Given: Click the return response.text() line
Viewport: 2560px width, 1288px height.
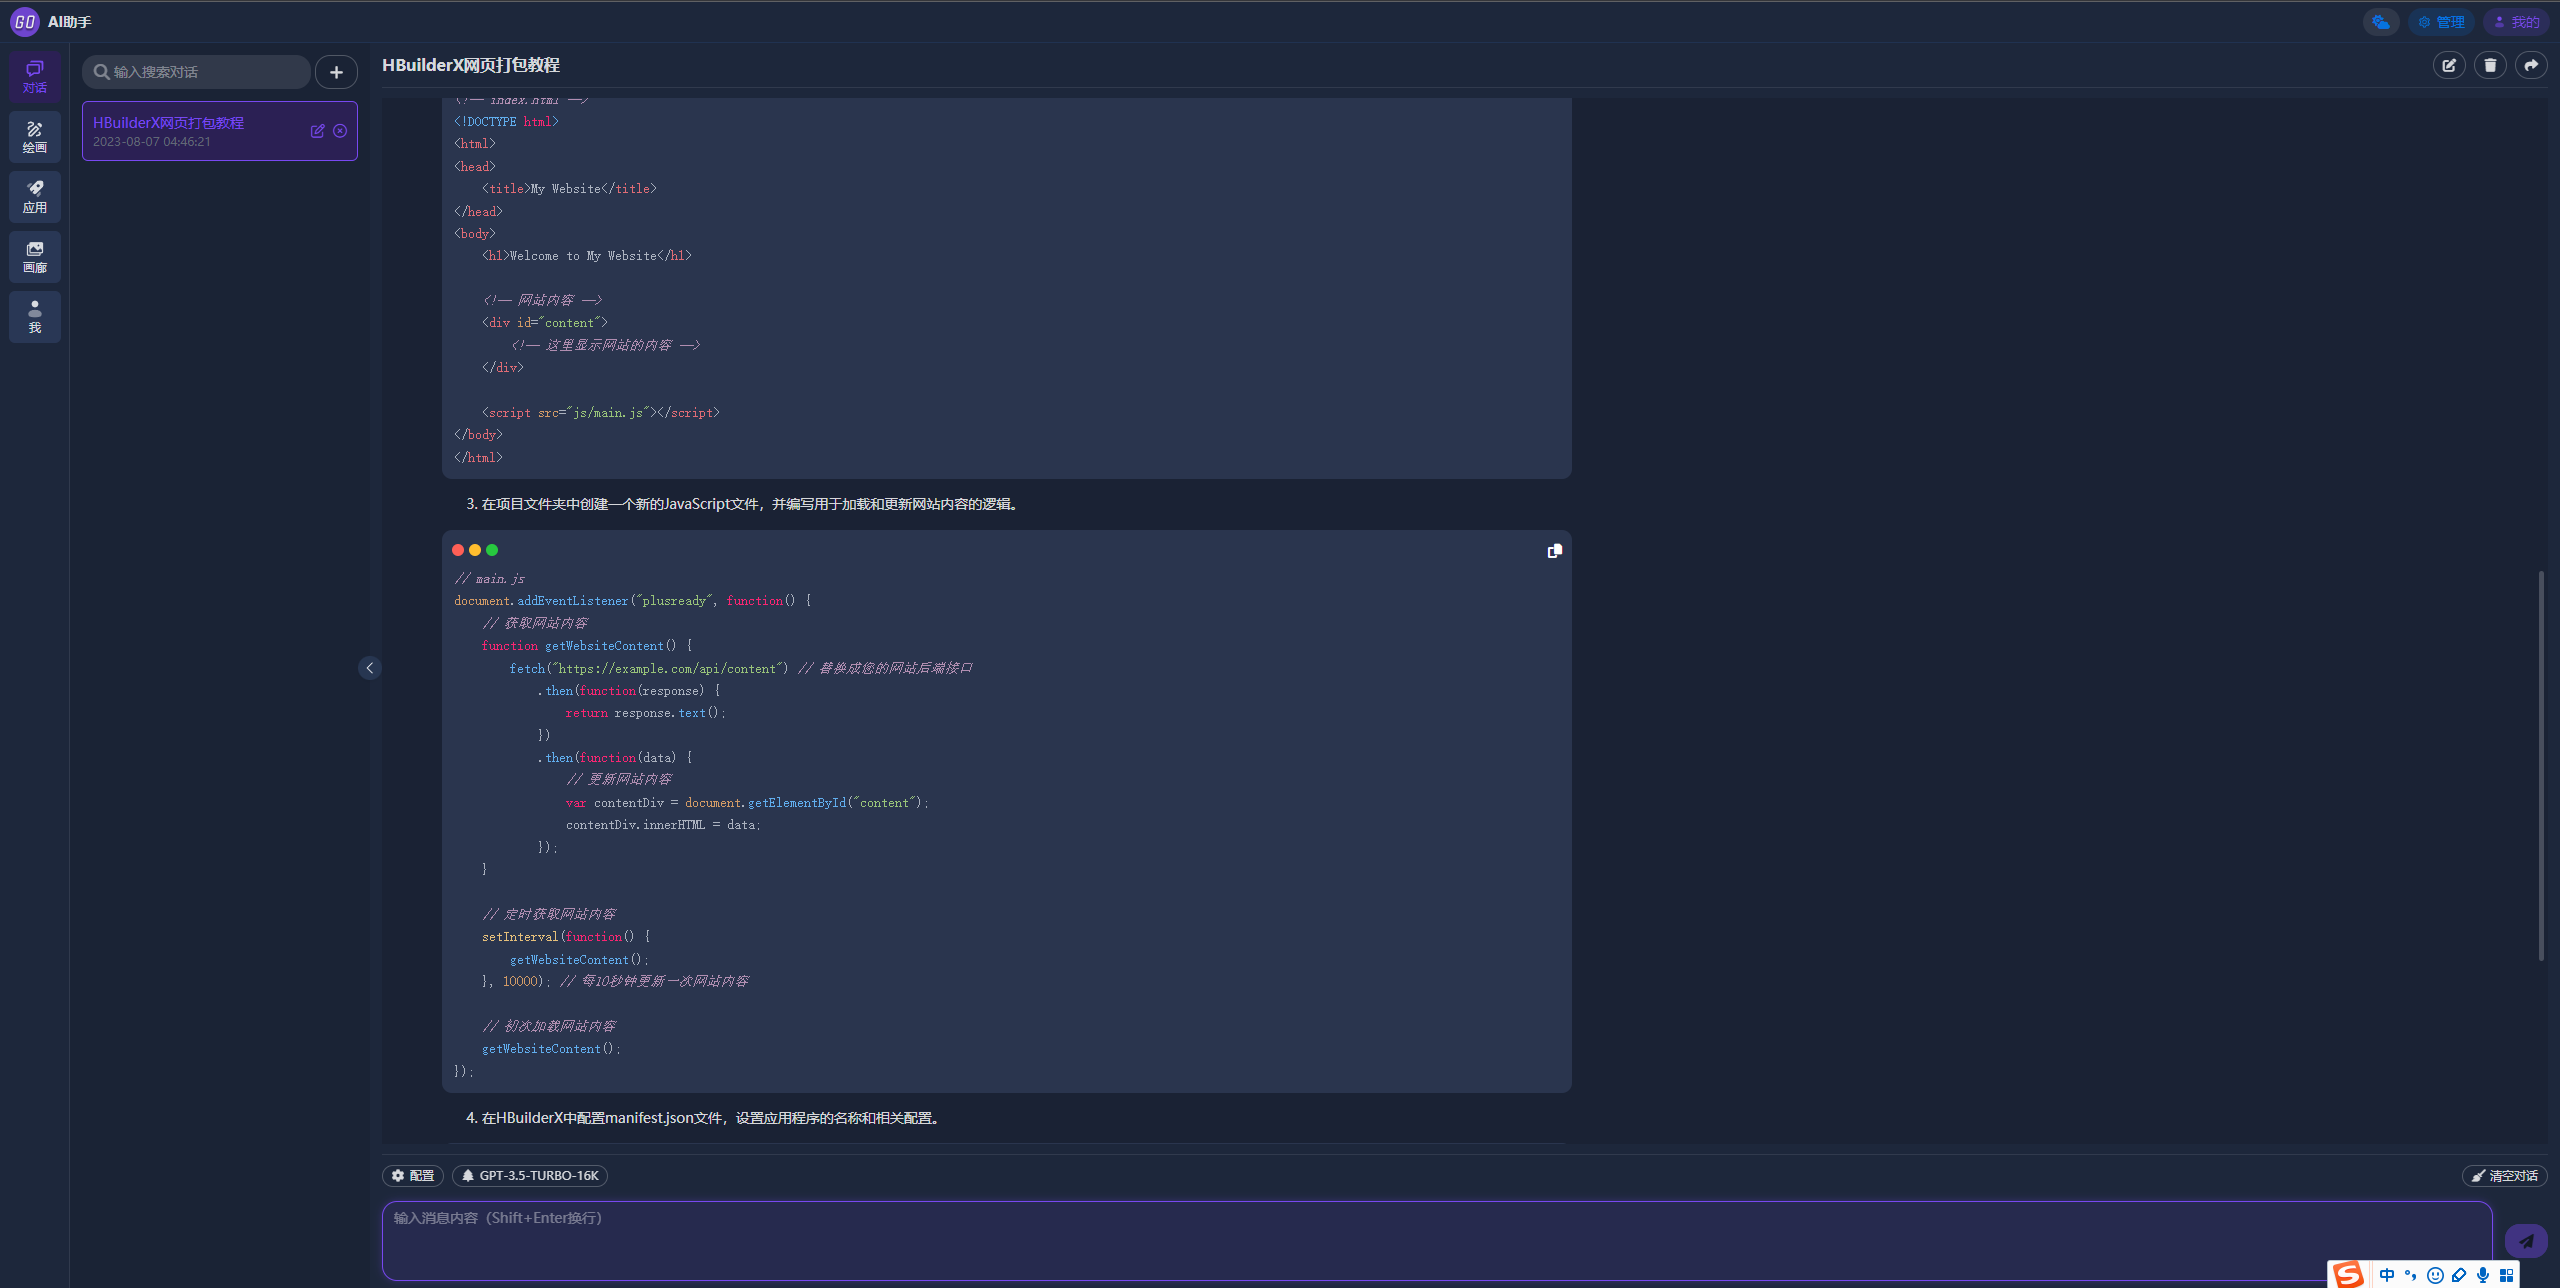Looking at the screenshot, I should (645, 713).
